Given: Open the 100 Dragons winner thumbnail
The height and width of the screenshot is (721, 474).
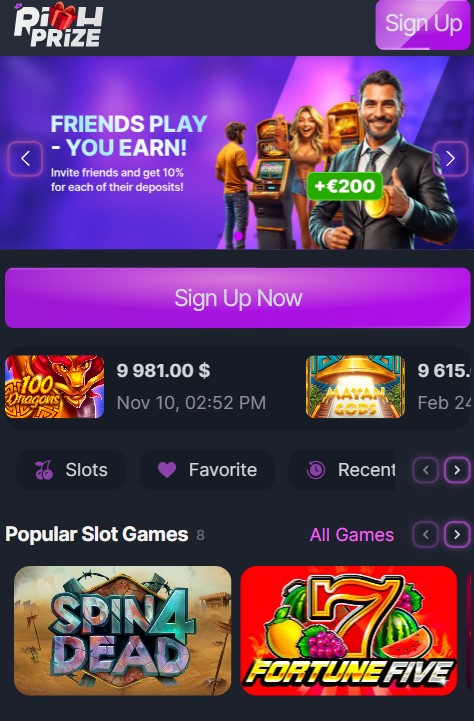Looking at the screenshot, I should click(x=54, y=387).
